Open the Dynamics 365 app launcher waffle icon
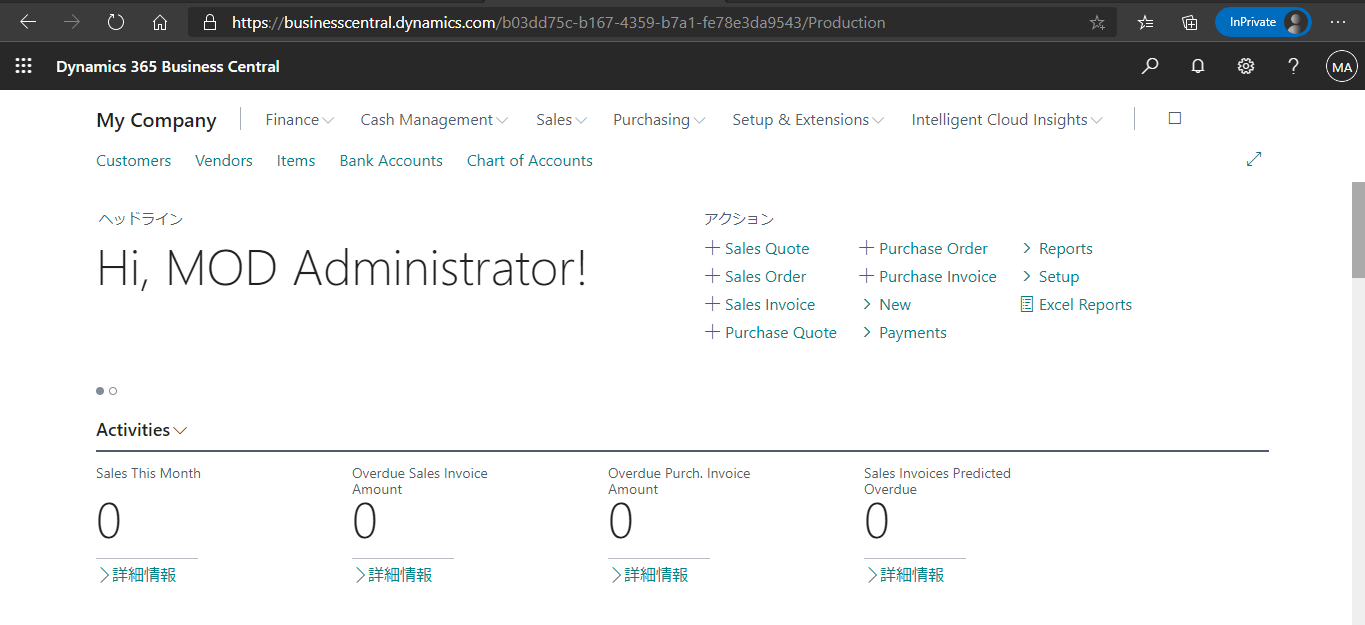 tap(22, 66)
